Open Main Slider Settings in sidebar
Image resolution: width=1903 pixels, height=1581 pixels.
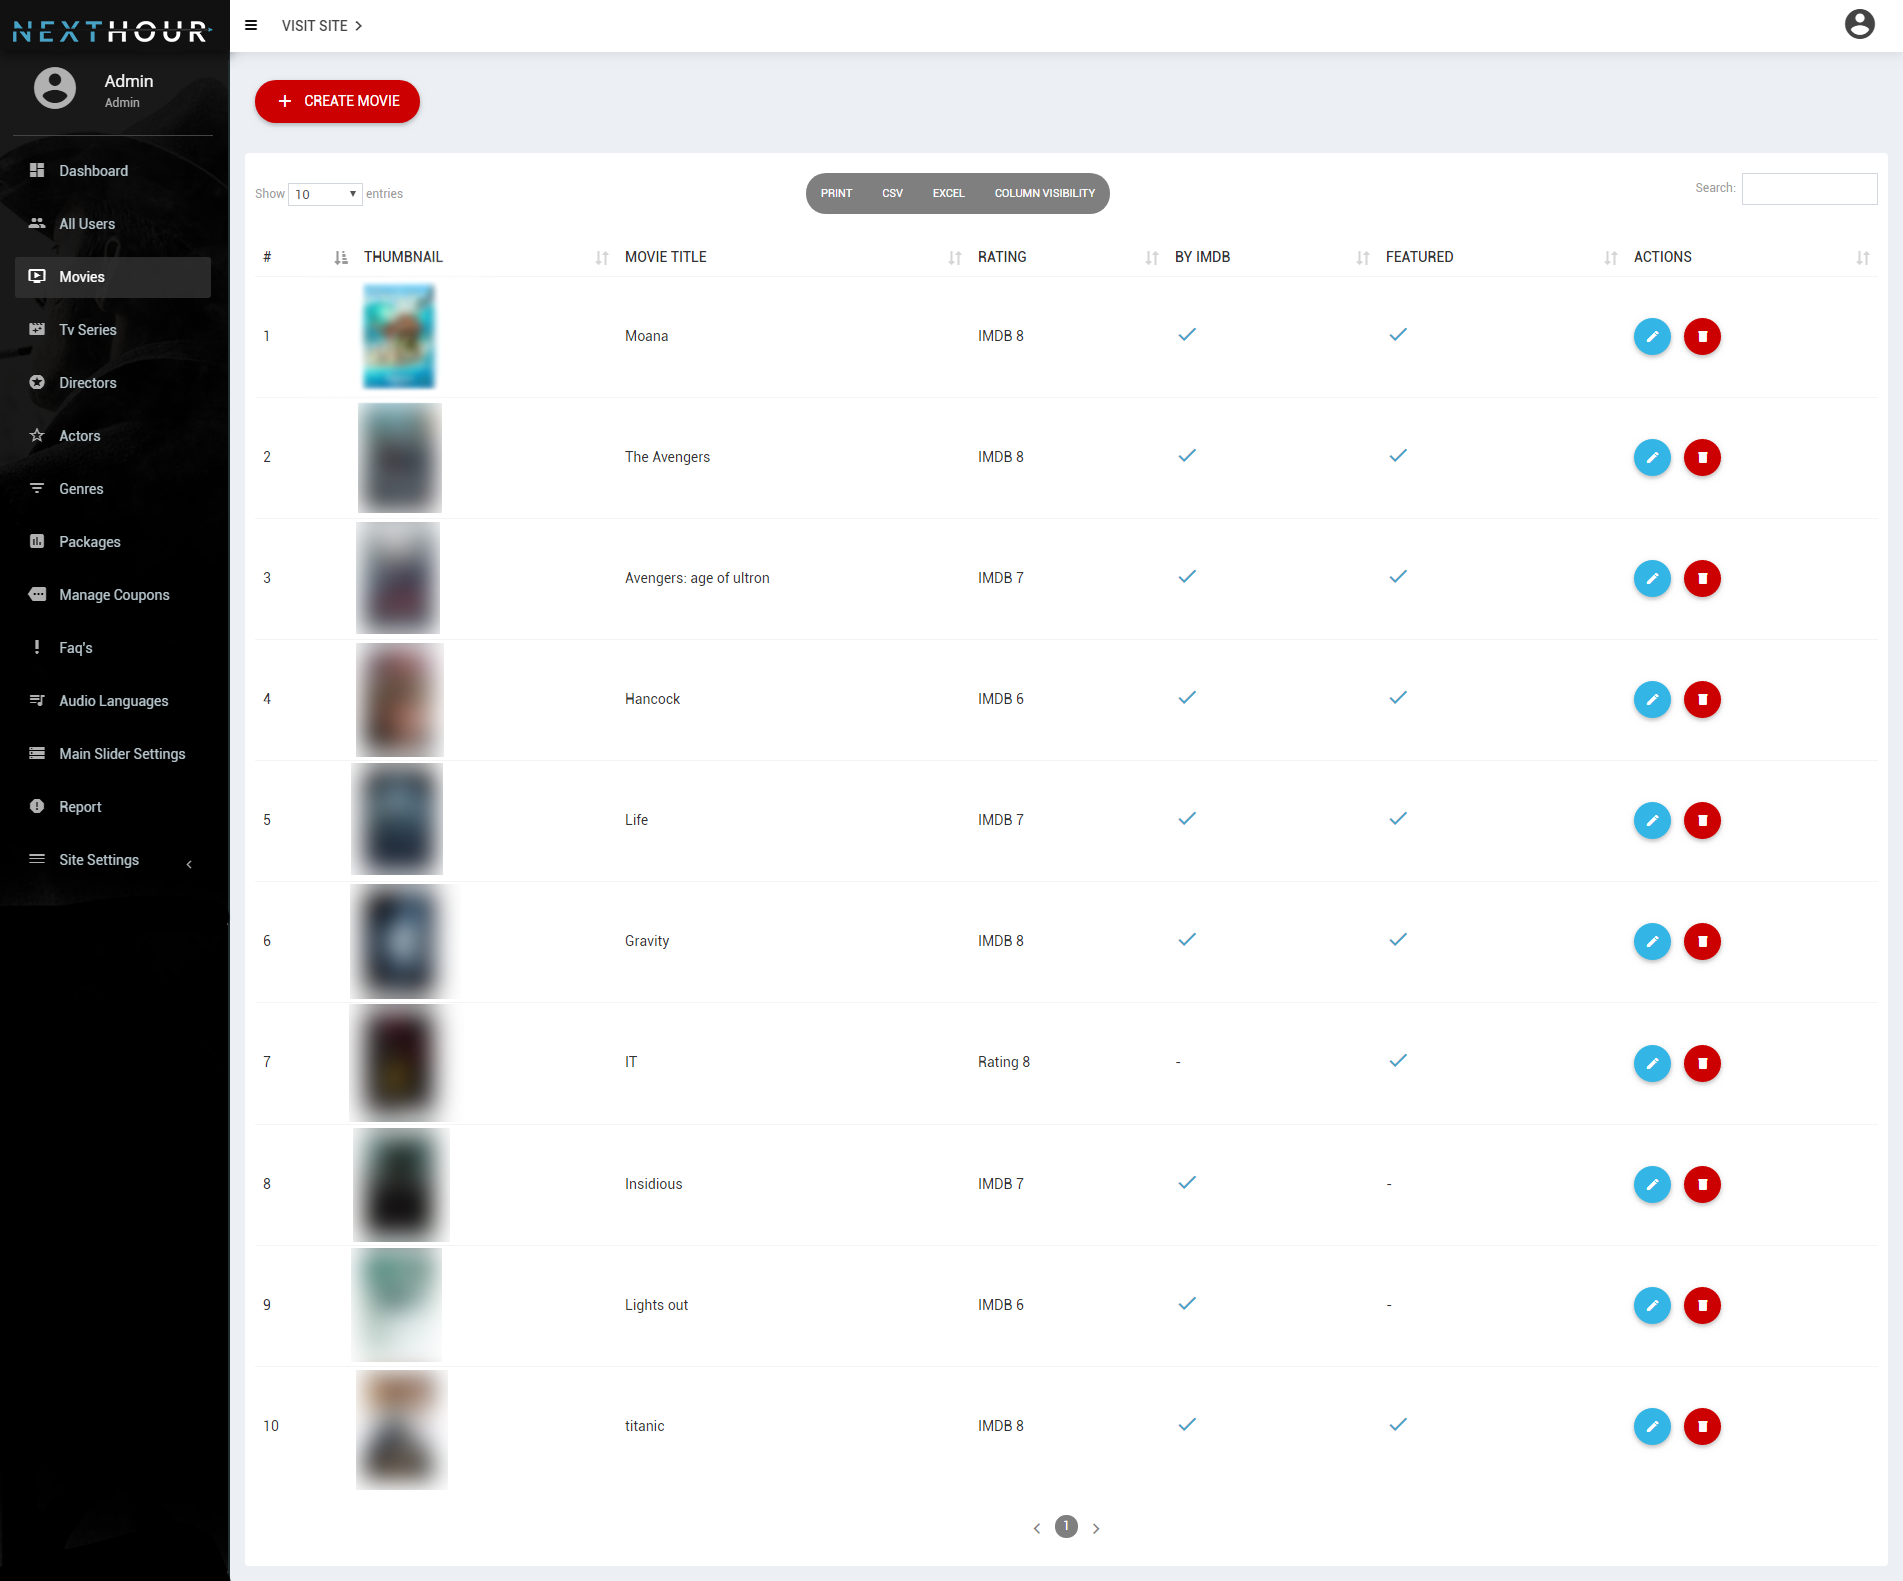(x=112, y=754)
